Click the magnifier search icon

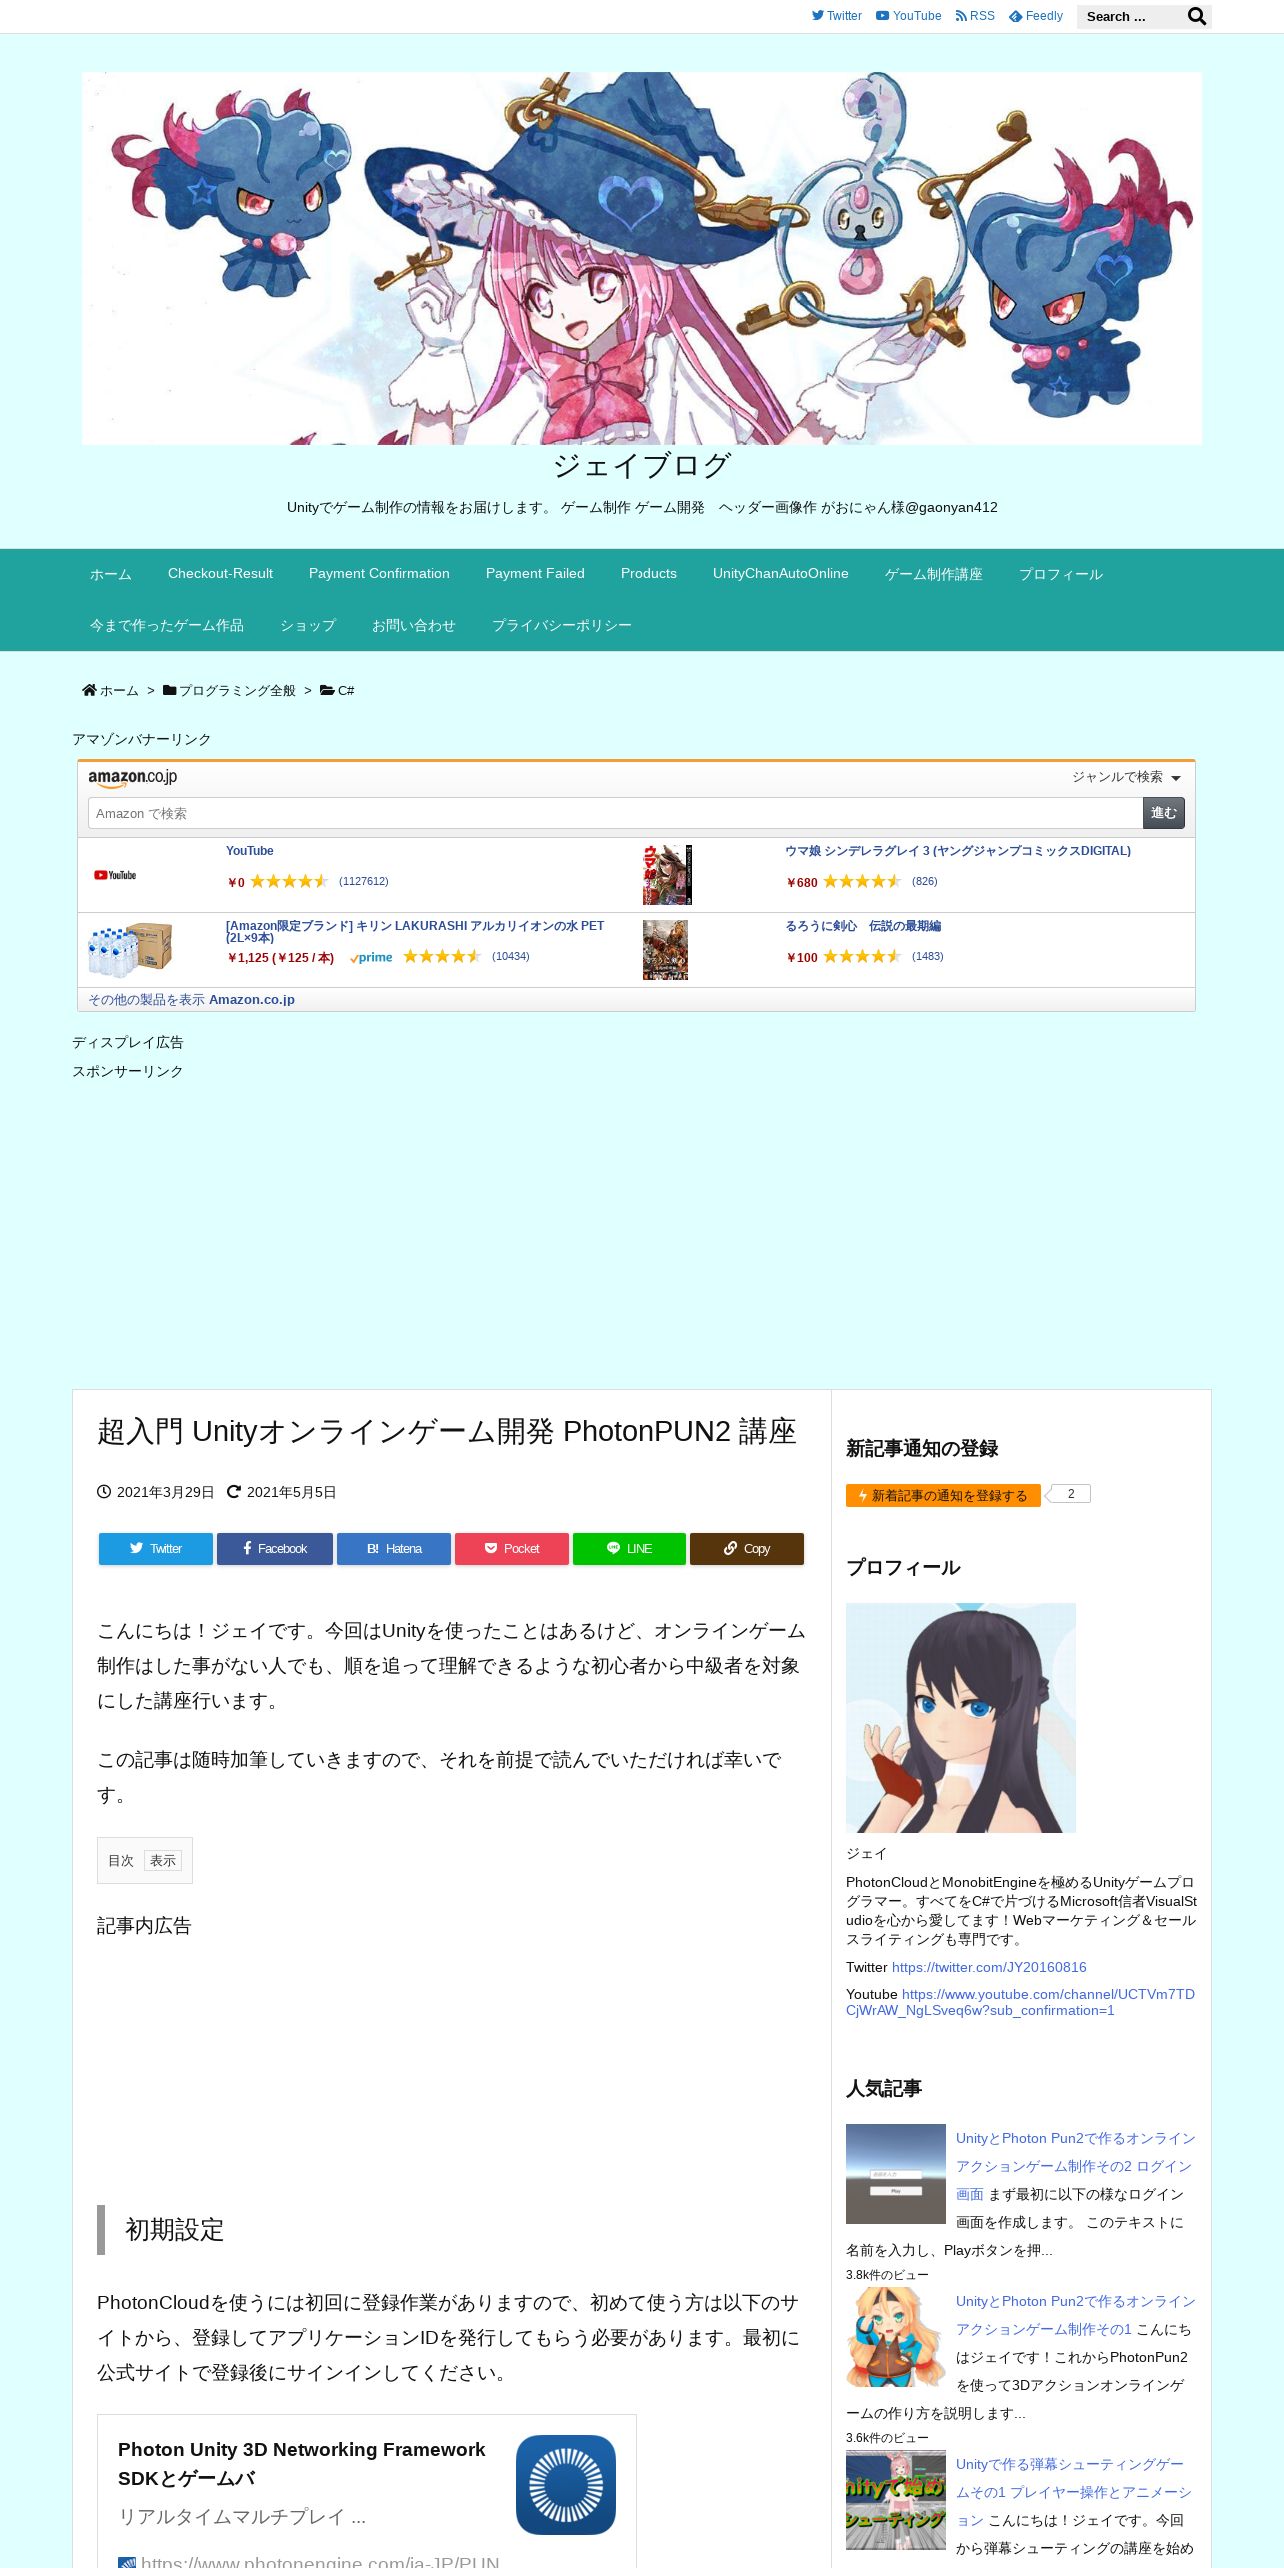coord(1196,16)
